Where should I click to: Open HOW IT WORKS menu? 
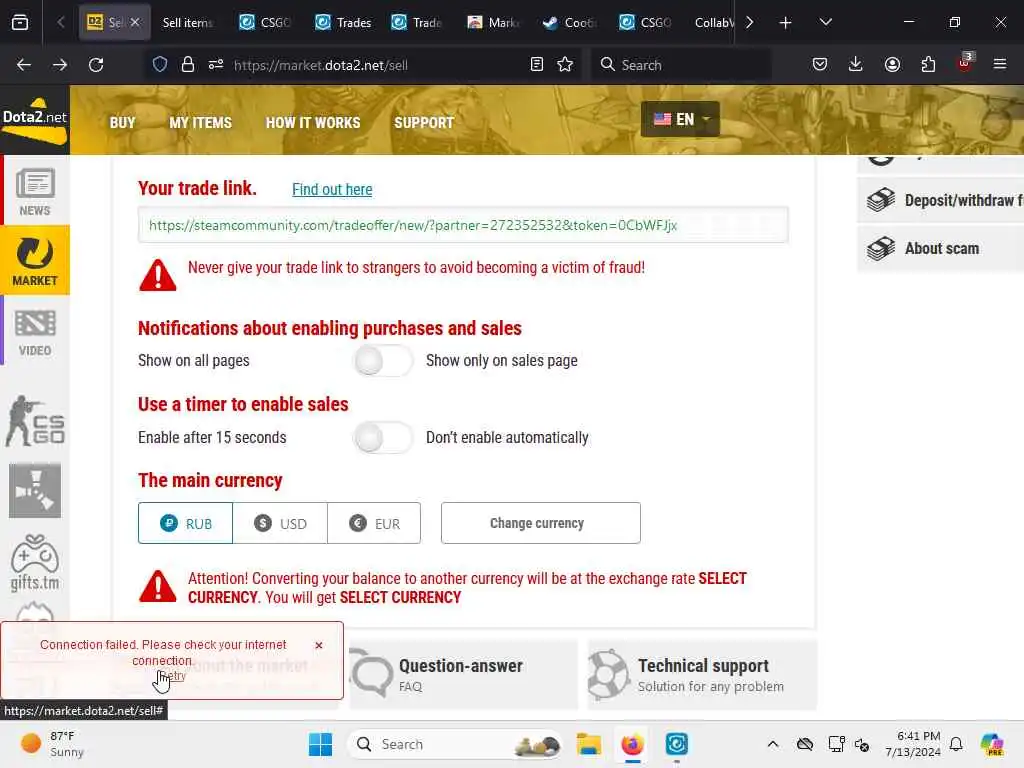coord(313,123)
